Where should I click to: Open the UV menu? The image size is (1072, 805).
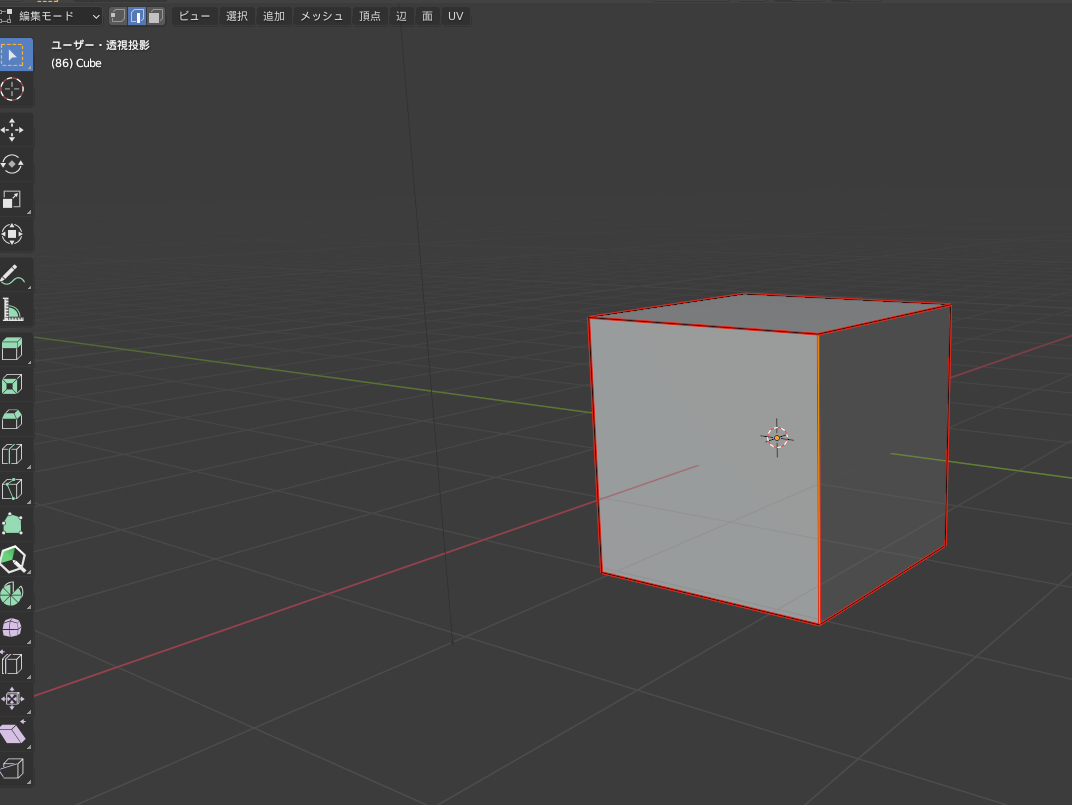tap(455, 16)
